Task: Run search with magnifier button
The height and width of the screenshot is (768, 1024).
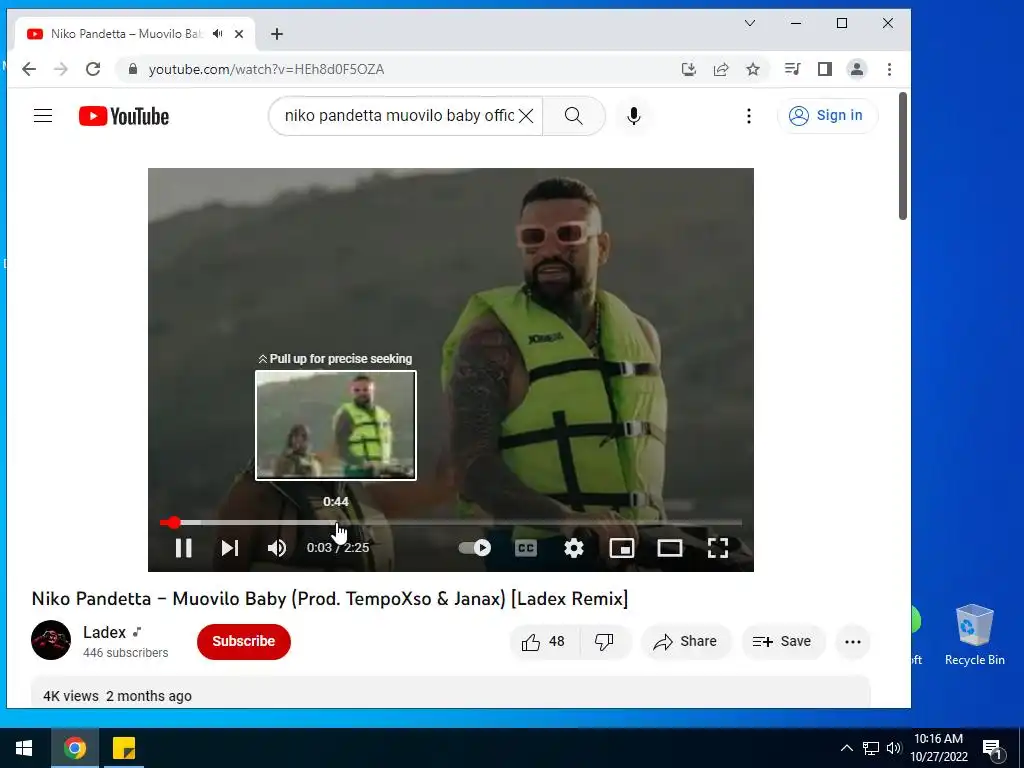Action: click(573, 116)
